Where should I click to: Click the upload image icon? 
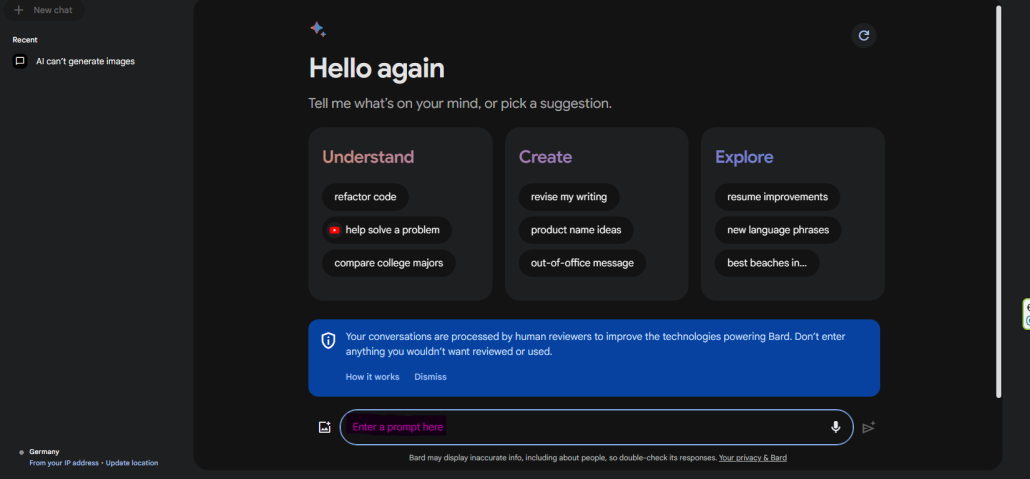coord(325,427)
